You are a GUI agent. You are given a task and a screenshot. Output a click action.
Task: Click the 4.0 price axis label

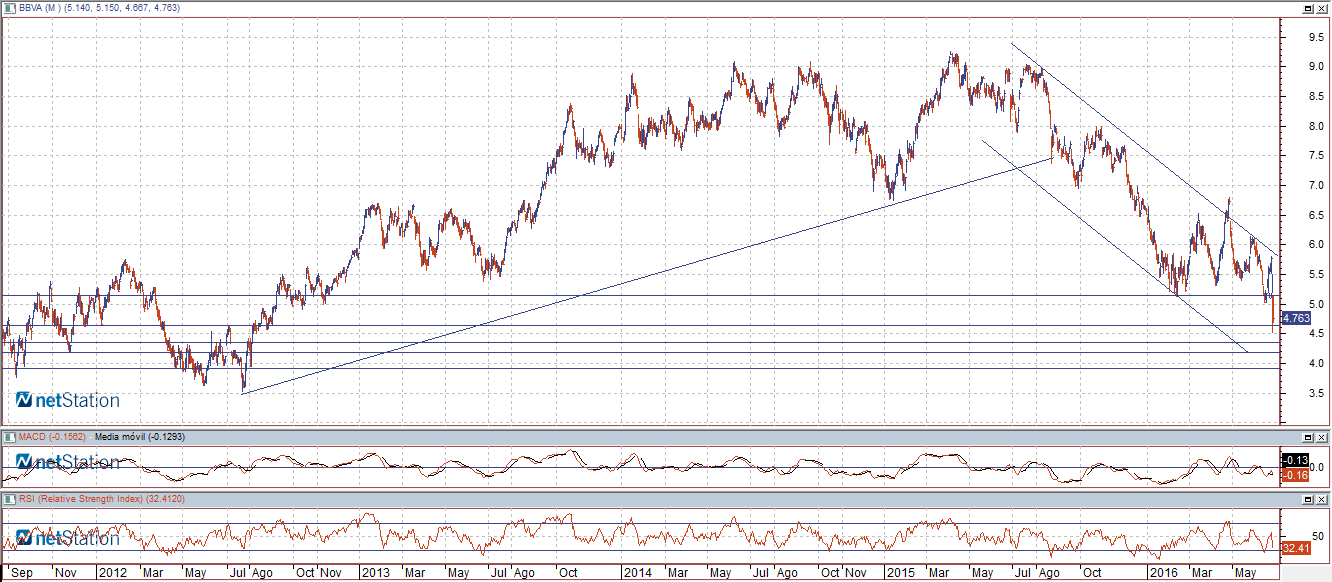coord(1317,364)
